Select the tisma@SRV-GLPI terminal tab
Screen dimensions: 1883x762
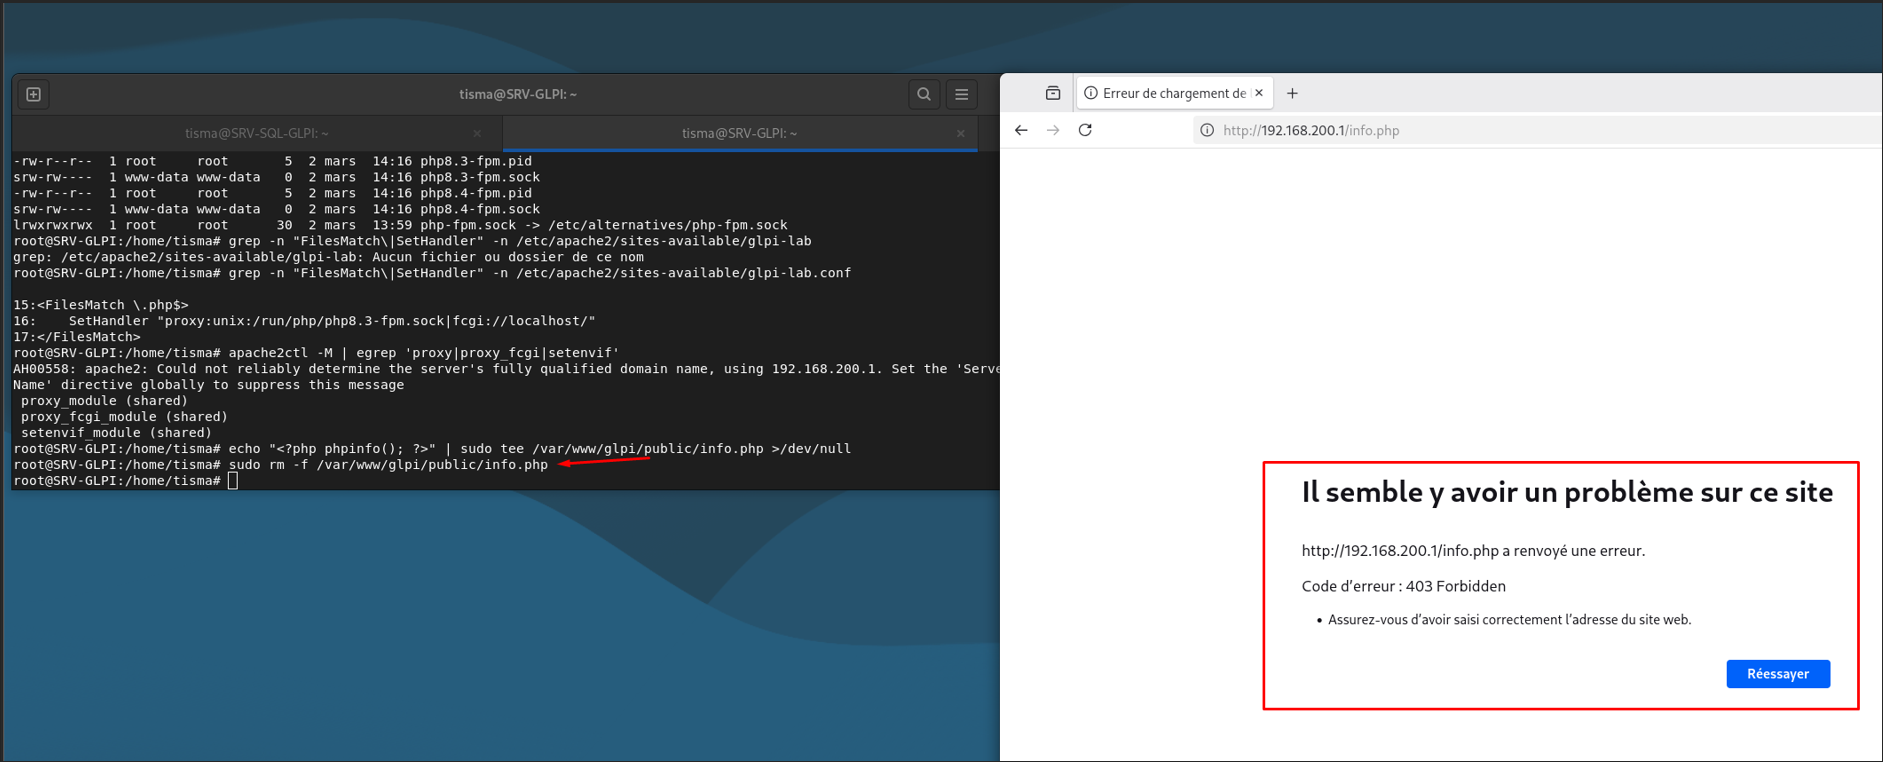click(739, 133)
